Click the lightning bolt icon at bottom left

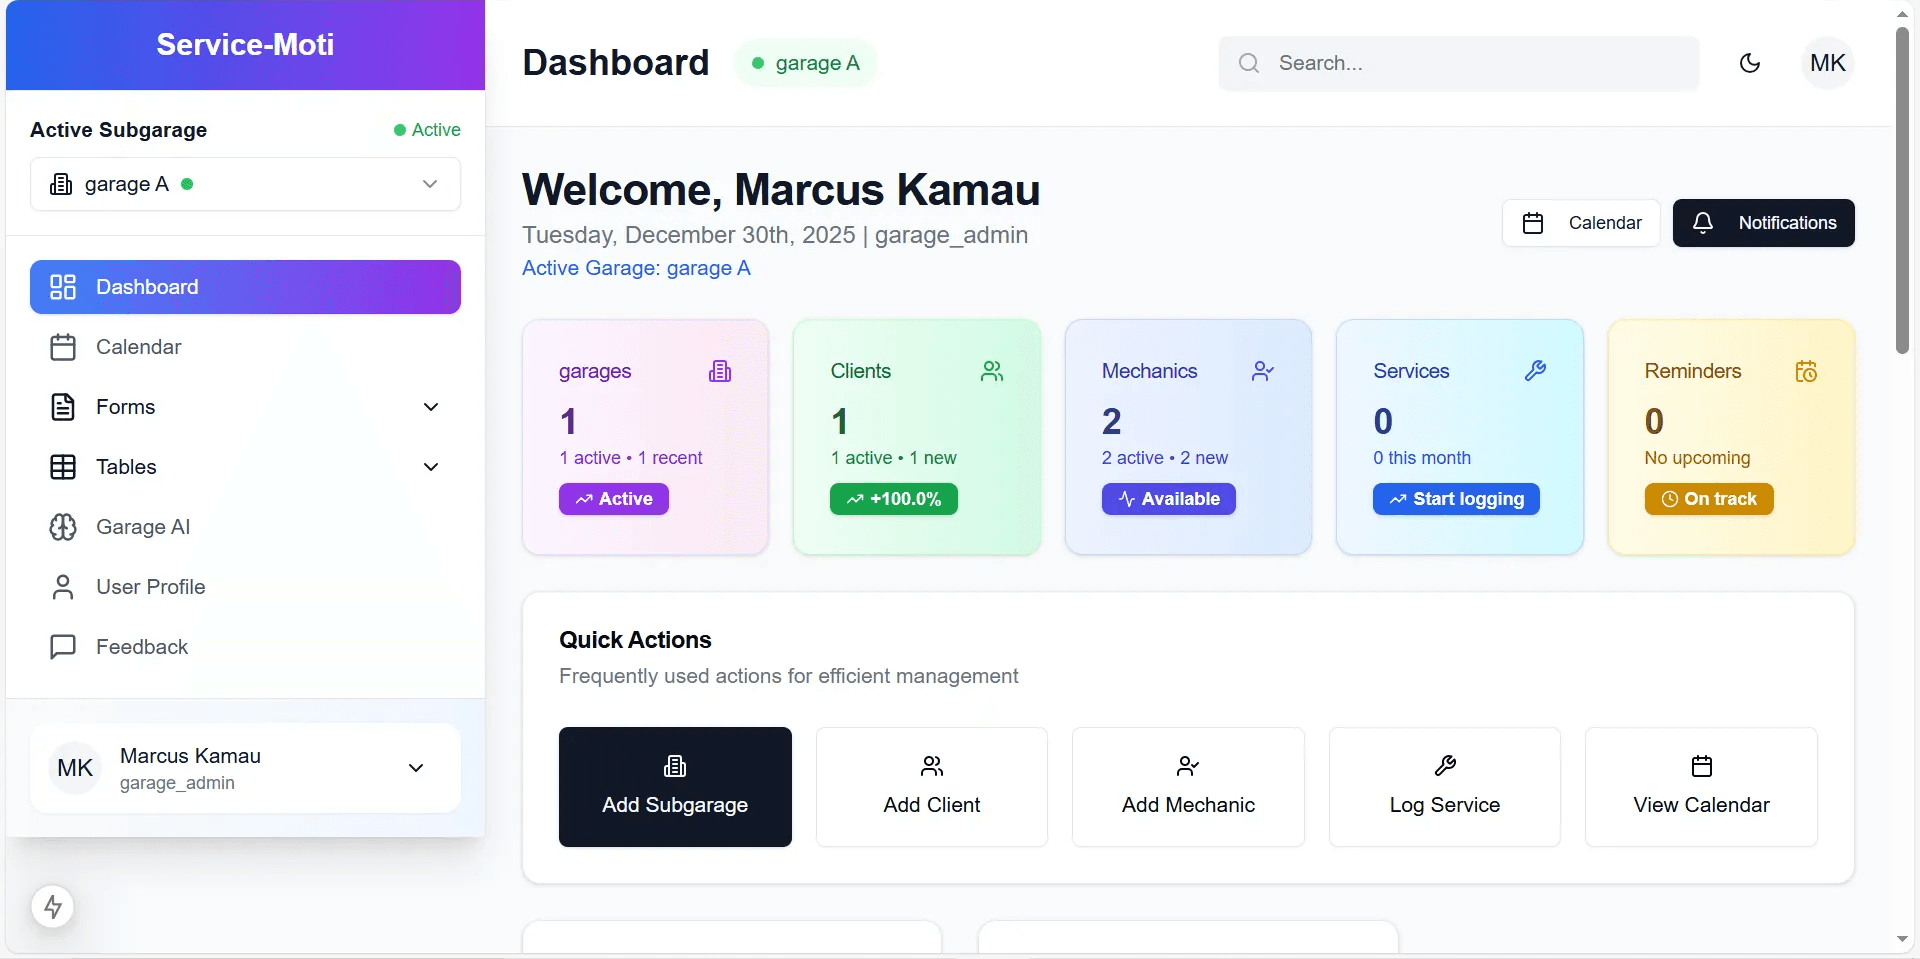[x=53, y=907]
